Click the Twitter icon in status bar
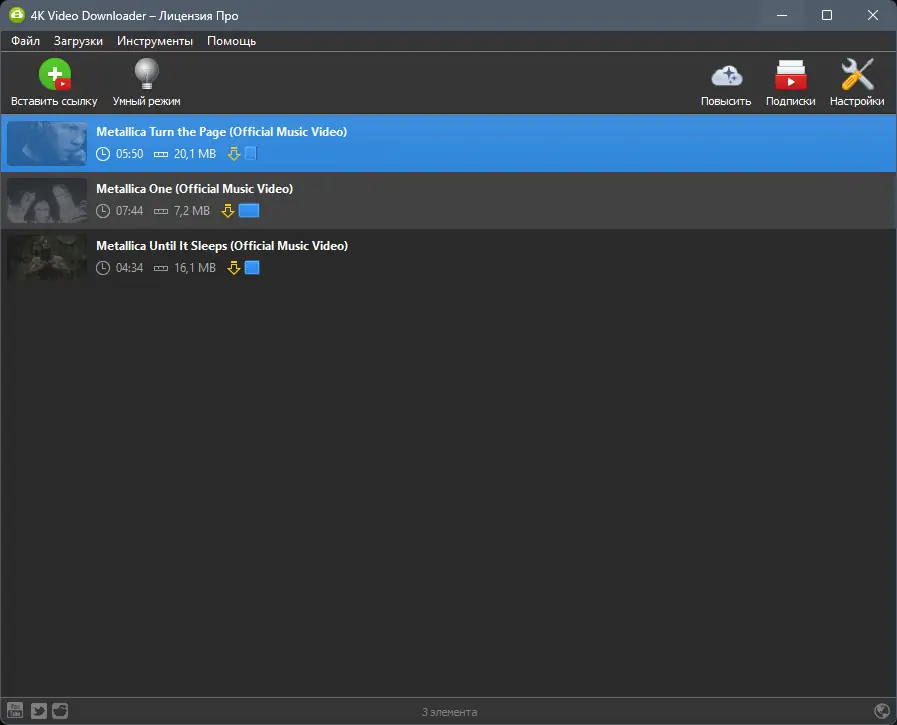Screen dimensions: 897x725 38,711
